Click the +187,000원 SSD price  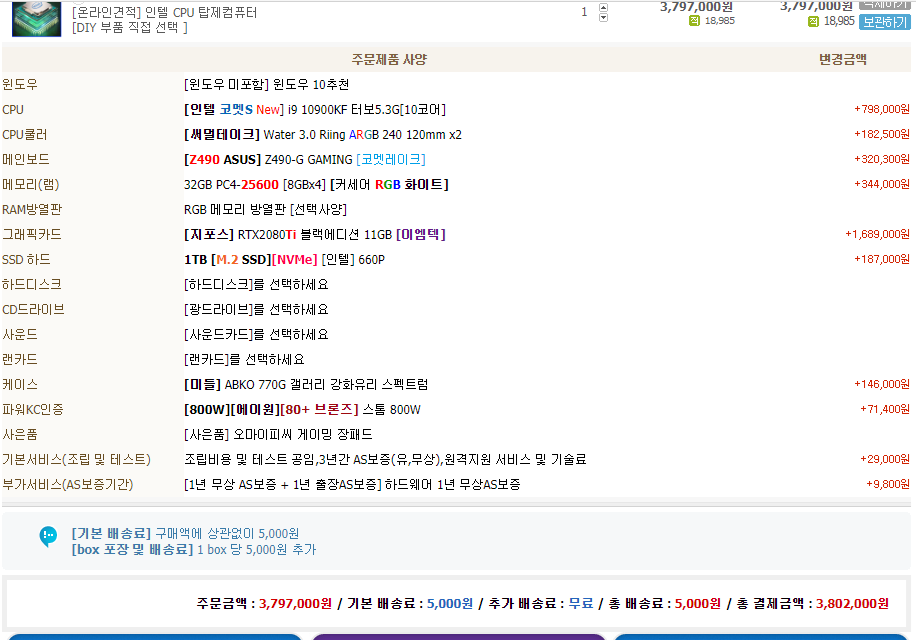[882, 259]
